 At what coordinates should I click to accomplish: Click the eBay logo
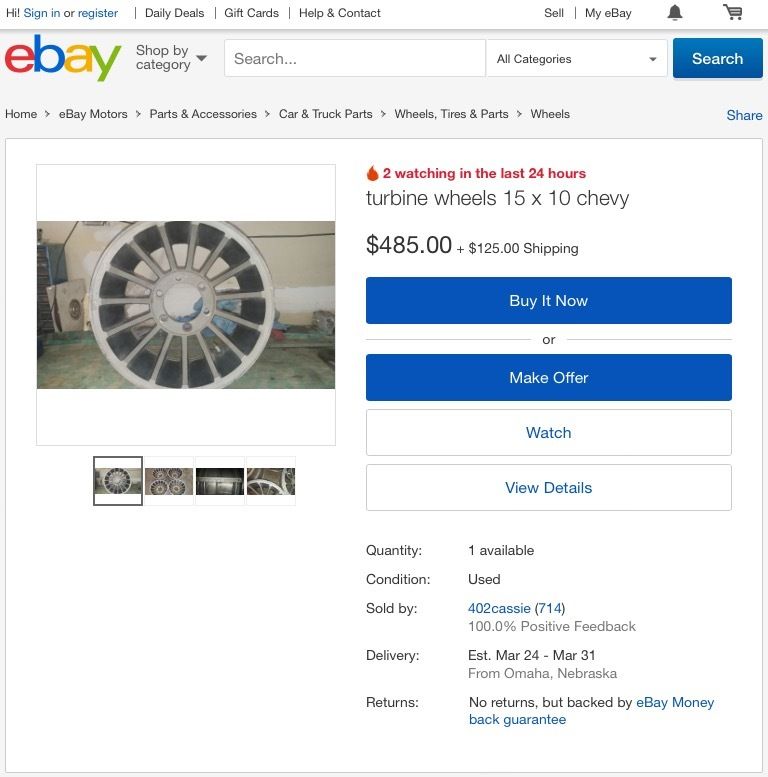coord(63,57)
